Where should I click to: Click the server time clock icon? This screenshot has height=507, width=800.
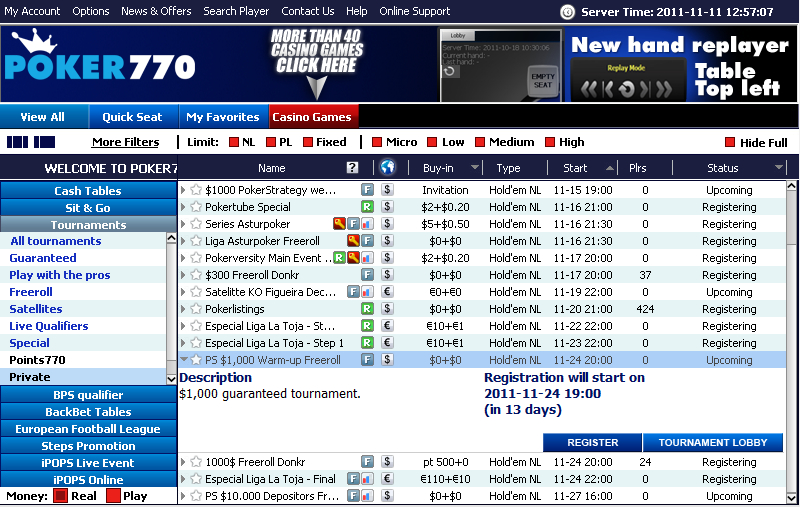click(x=567, y=12)
